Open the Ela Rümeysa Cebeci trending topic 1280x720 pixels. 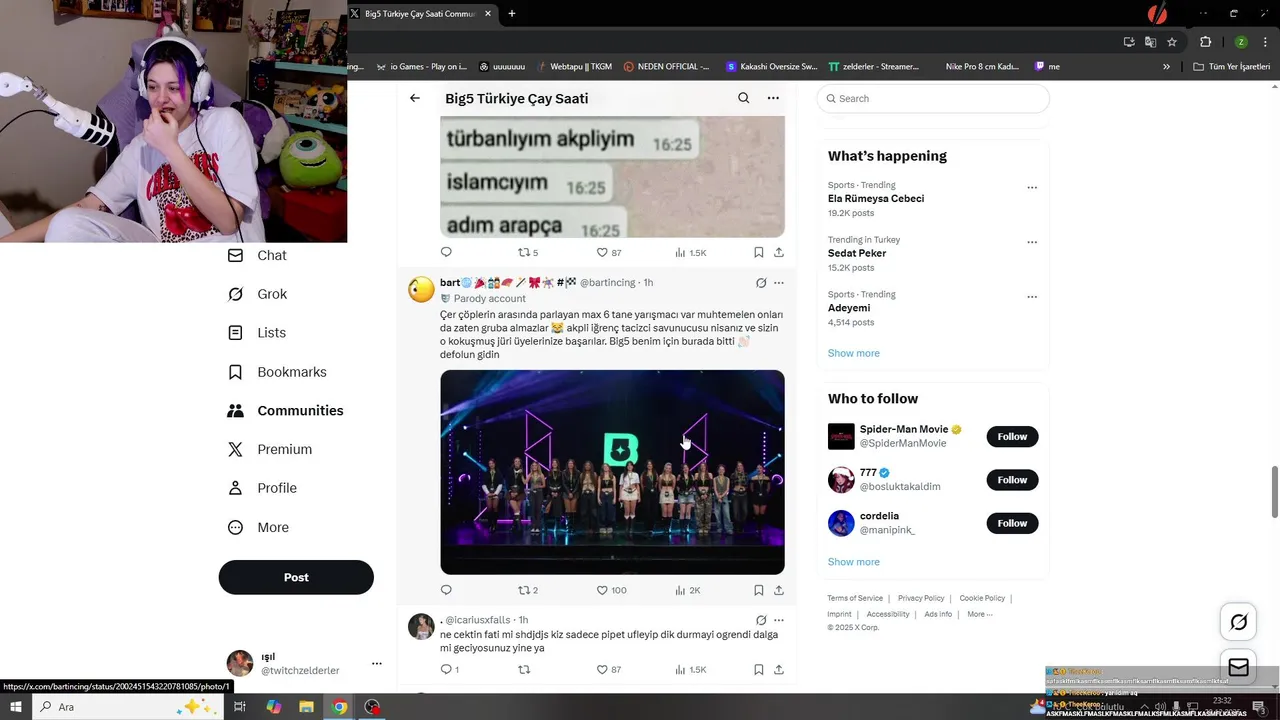876,198
